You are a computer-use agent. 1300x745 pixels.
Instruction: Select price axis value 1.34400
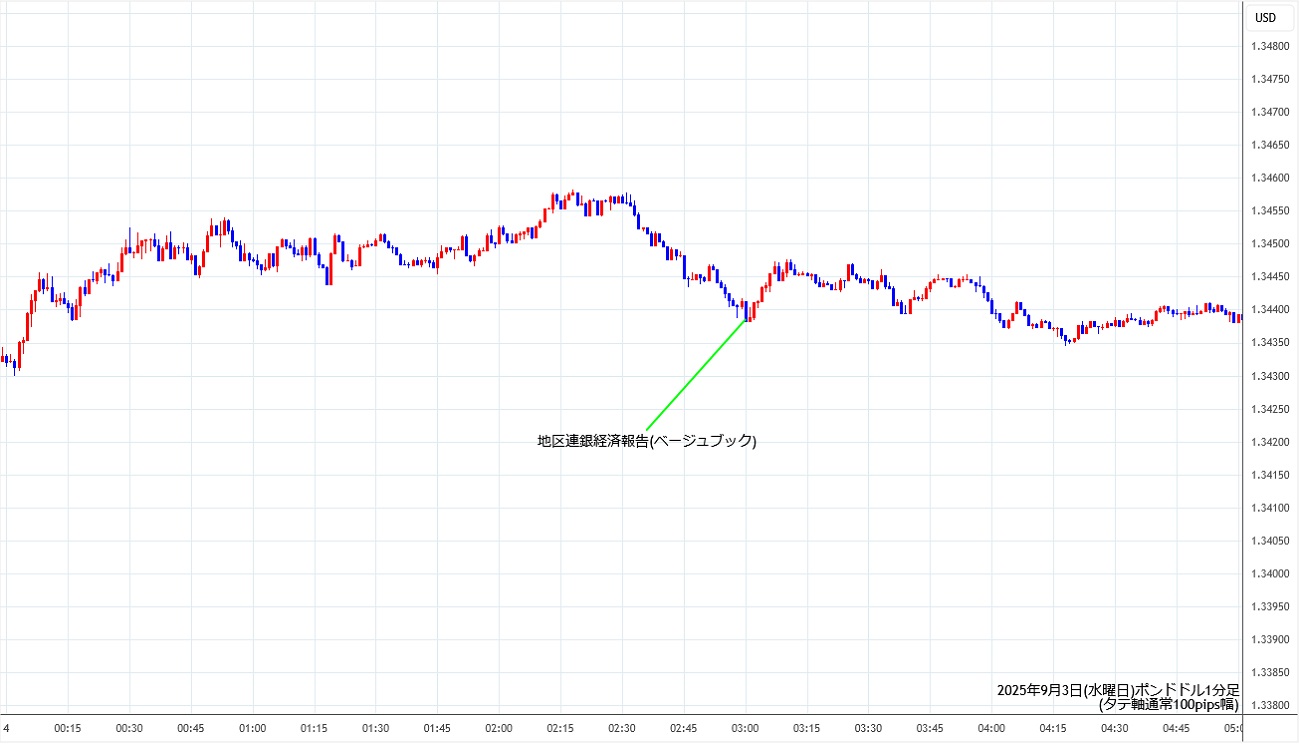click(1269, 310)
